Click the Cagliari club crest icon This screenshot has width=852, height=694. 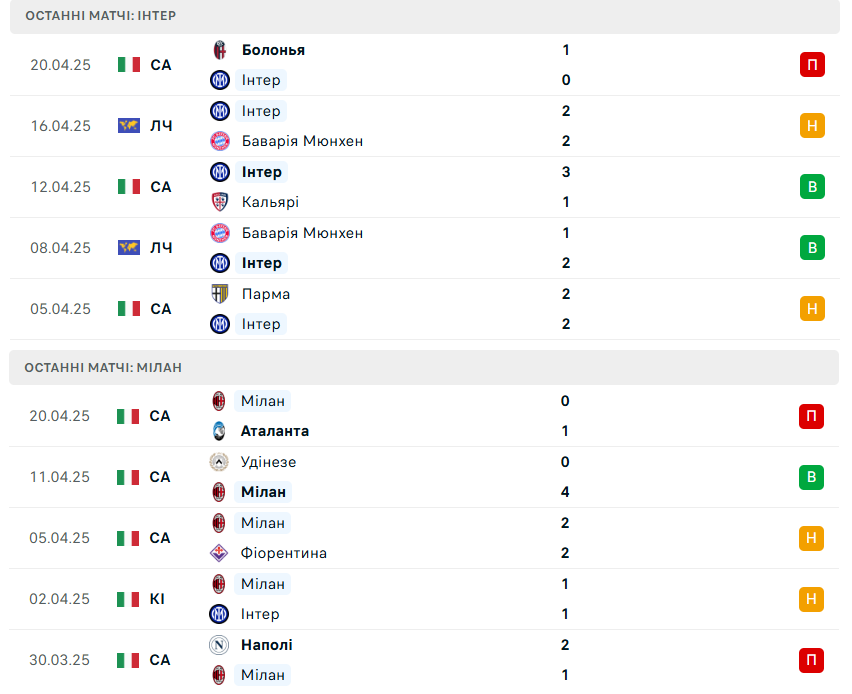tap(220, 202)
